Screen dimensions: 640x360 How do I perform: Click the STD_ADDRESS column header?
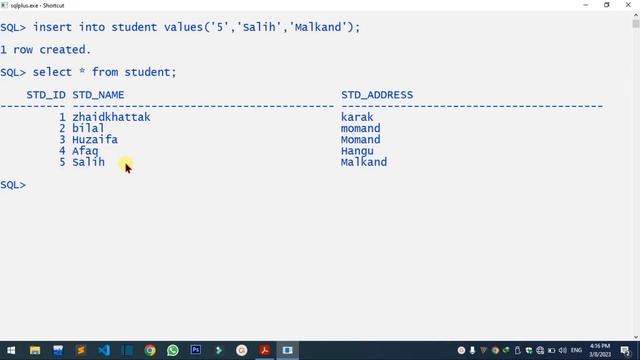click(x=377, y=95)
